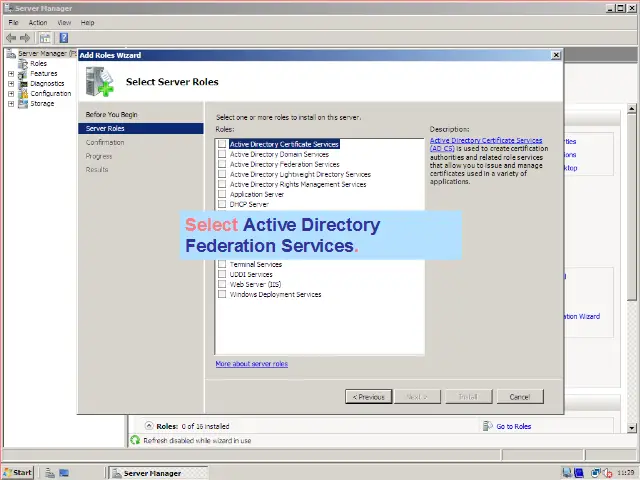The width and height of the screenshot is (640, 480).
Task: Click the Previous button
Action: [369, 396]
